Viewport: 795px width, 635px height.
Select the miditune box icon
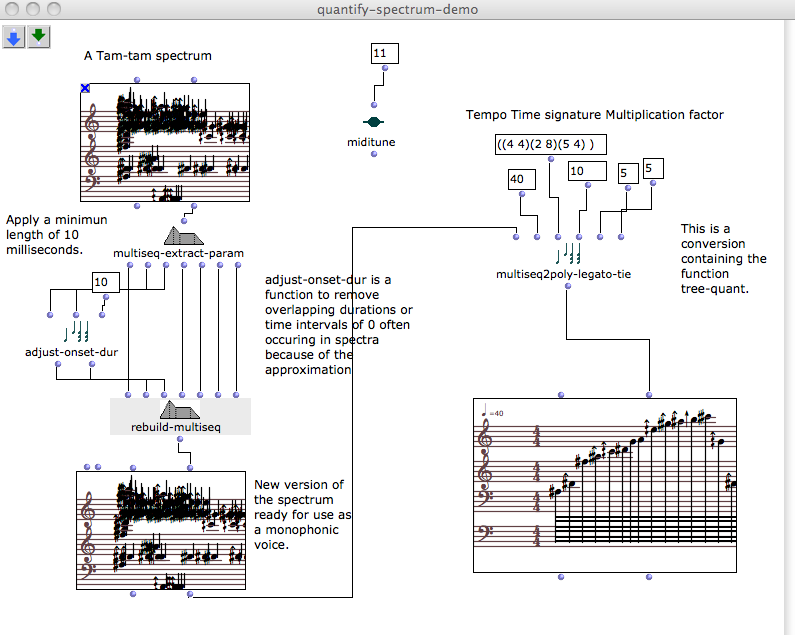(x=371, y=122)
